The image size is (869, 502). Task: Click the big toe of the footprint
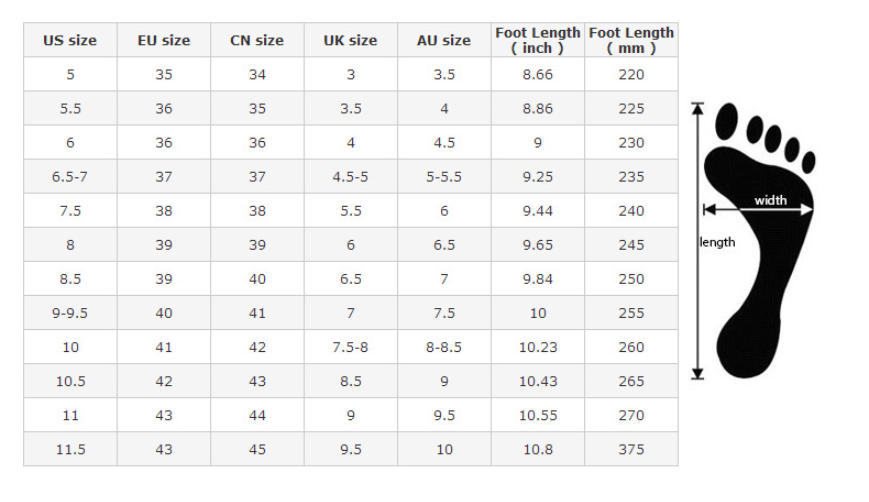(x=730, y=122)
